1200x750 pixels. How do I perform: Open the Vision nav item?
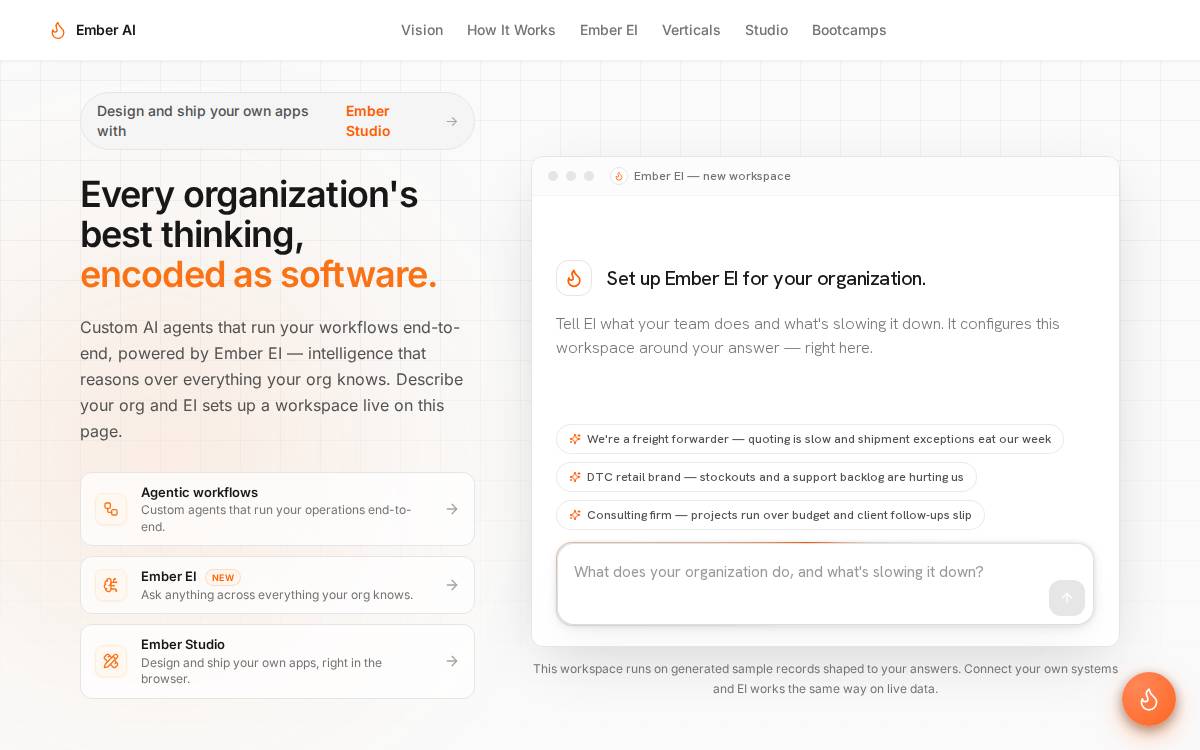[422, 30]
